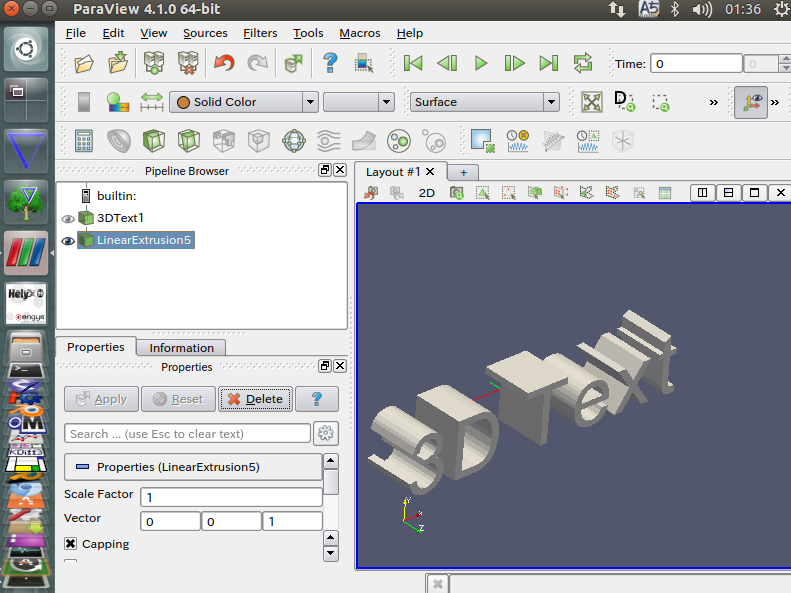Click the properties help question button
The width and height of the screenshot is (791, 593).
click(317, 399)
